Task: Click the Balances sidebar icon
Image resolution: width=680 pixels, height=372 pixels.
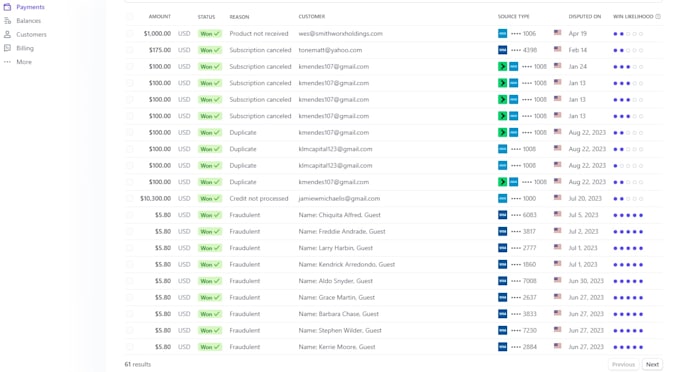Action: click(7, 21)
